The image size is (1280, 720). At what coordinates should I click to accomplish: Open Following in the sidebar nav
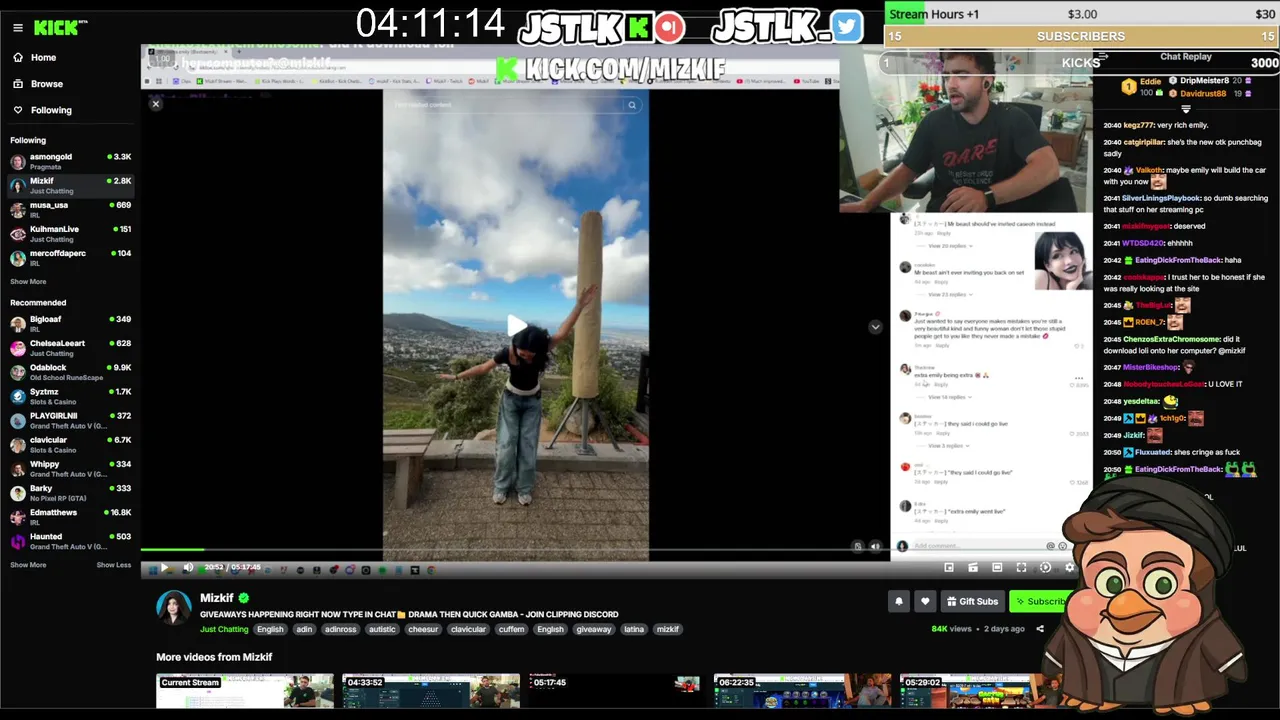51,110
